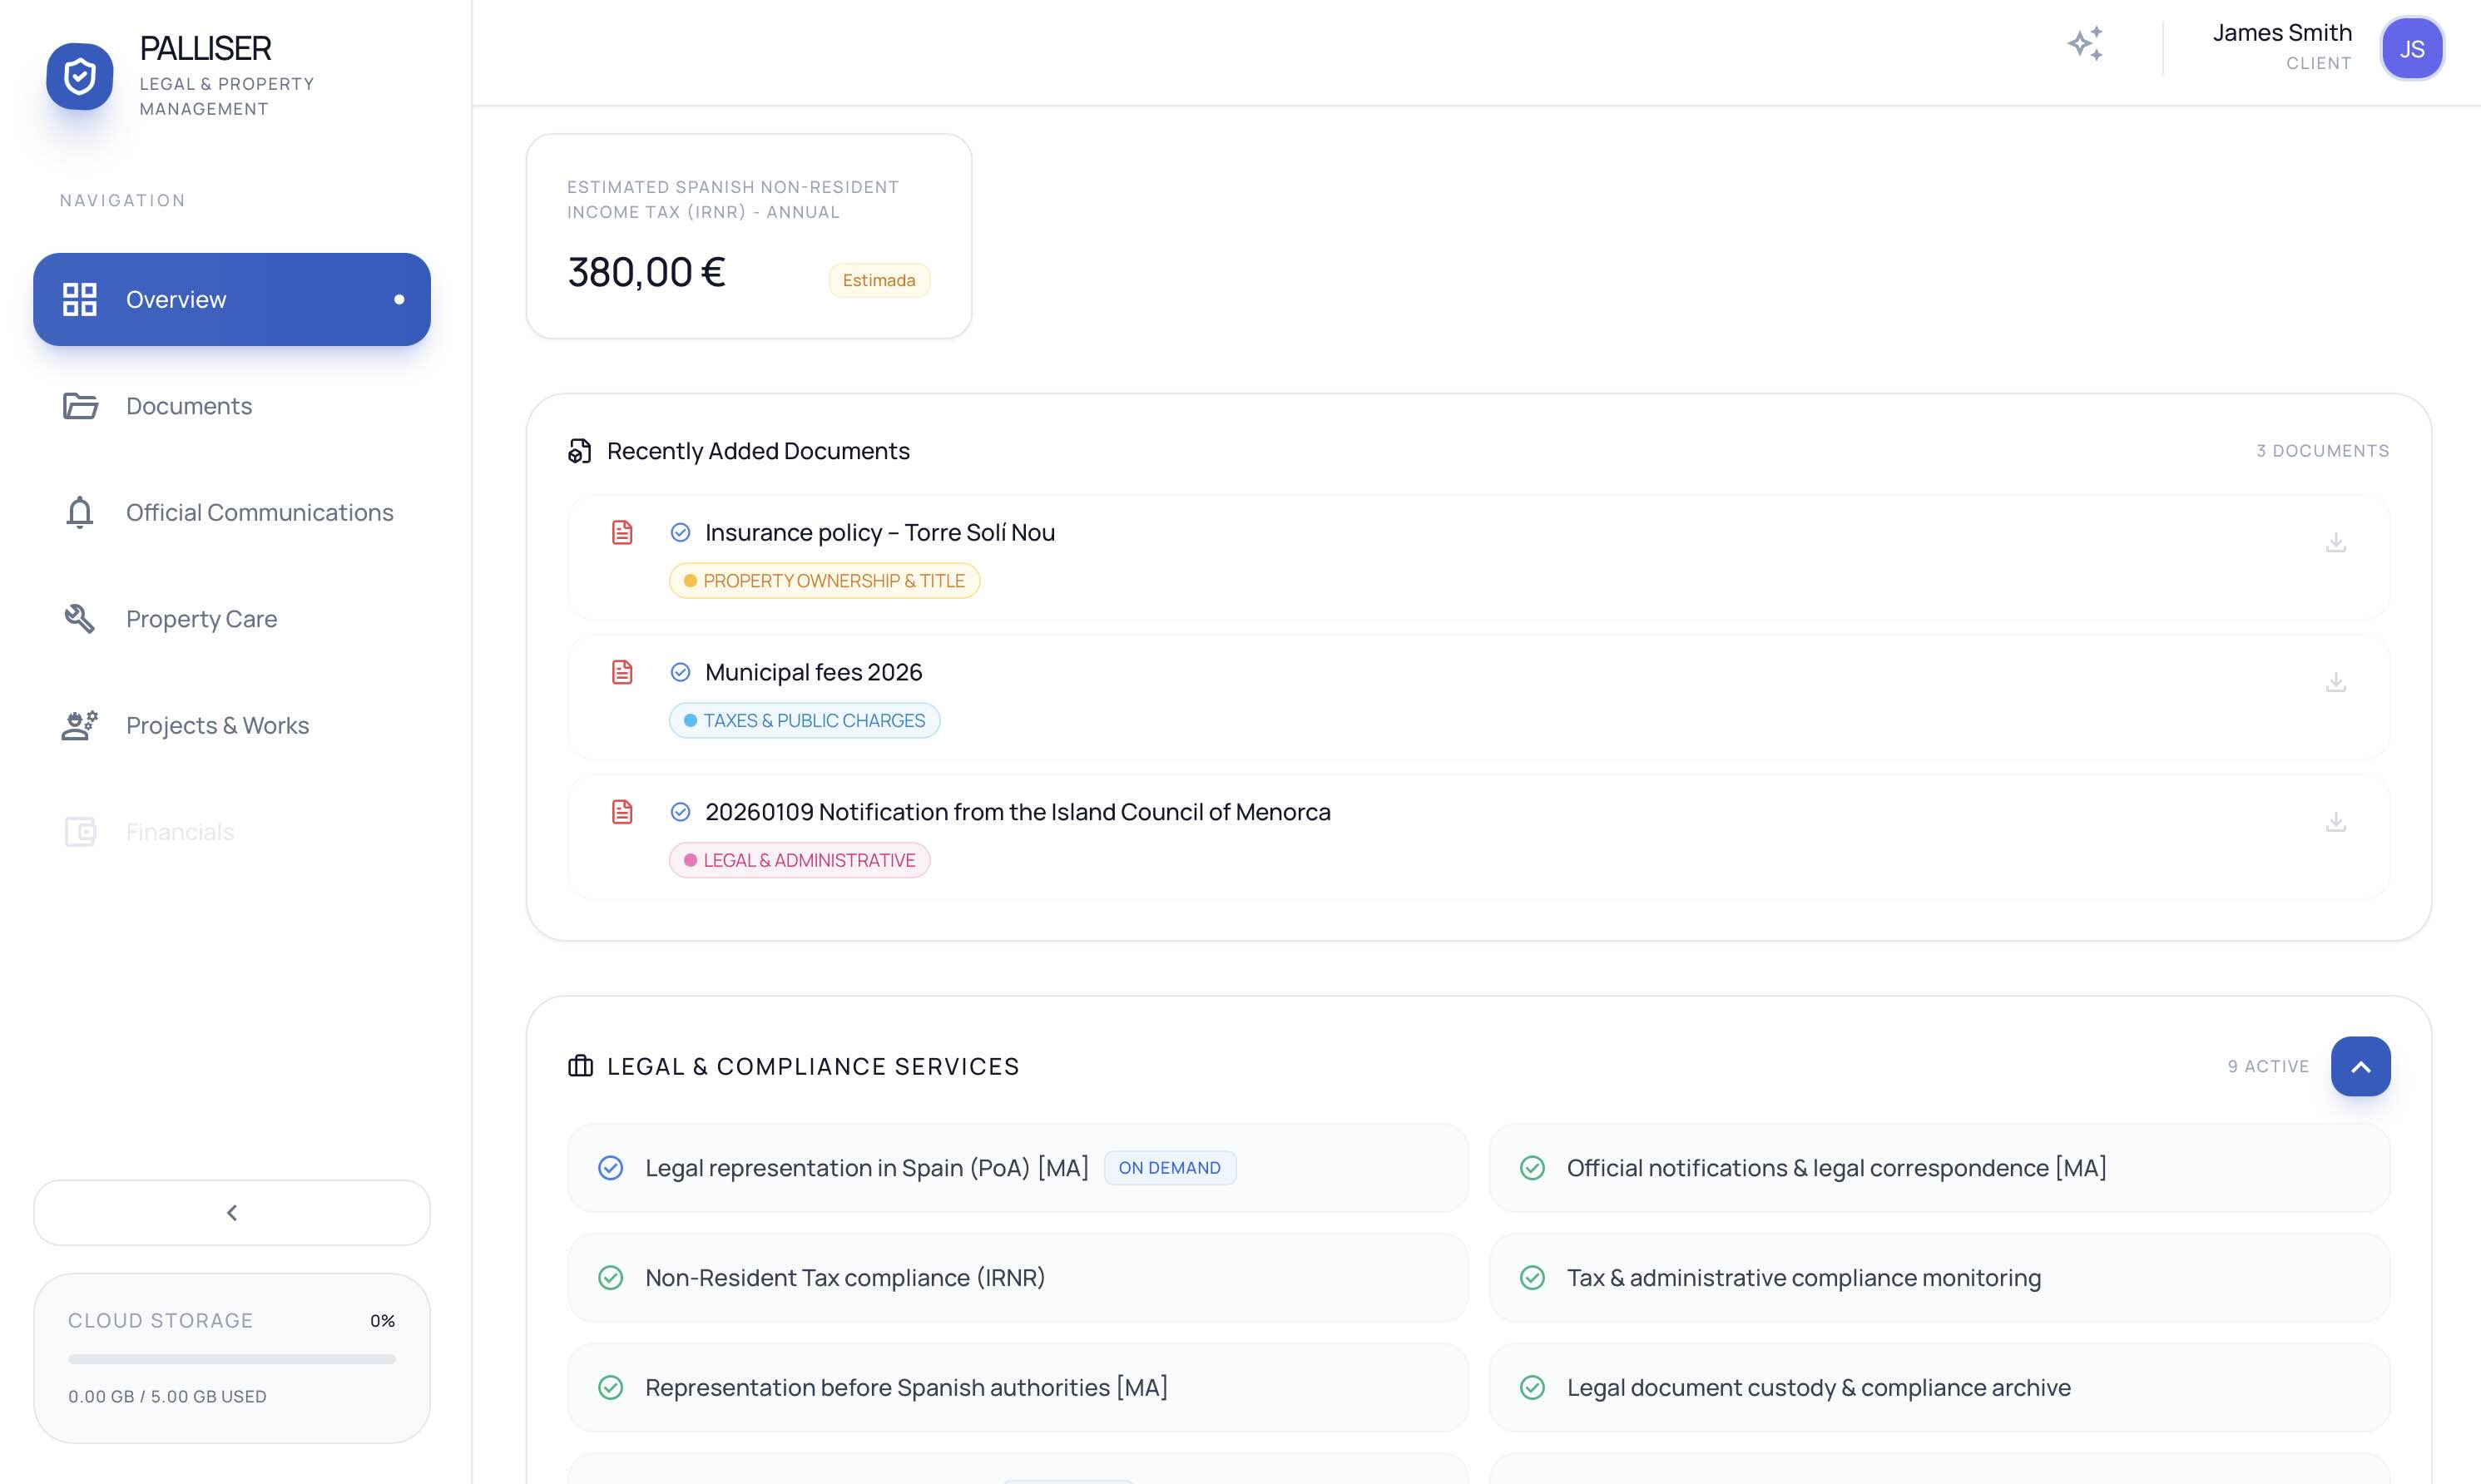The height and width of the screenshot is (1484, 2481).
Task: Click the verified check beside Municipal fees 2026
Action: (680, 673)
